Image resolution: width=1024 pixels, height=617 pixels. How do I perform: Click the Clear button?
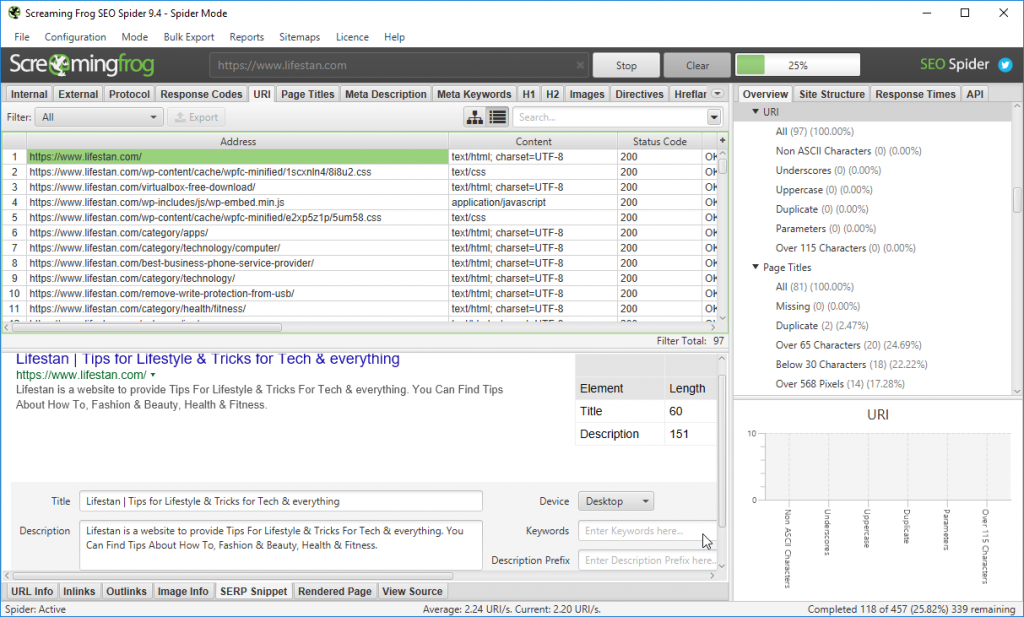tap(697, 65)
